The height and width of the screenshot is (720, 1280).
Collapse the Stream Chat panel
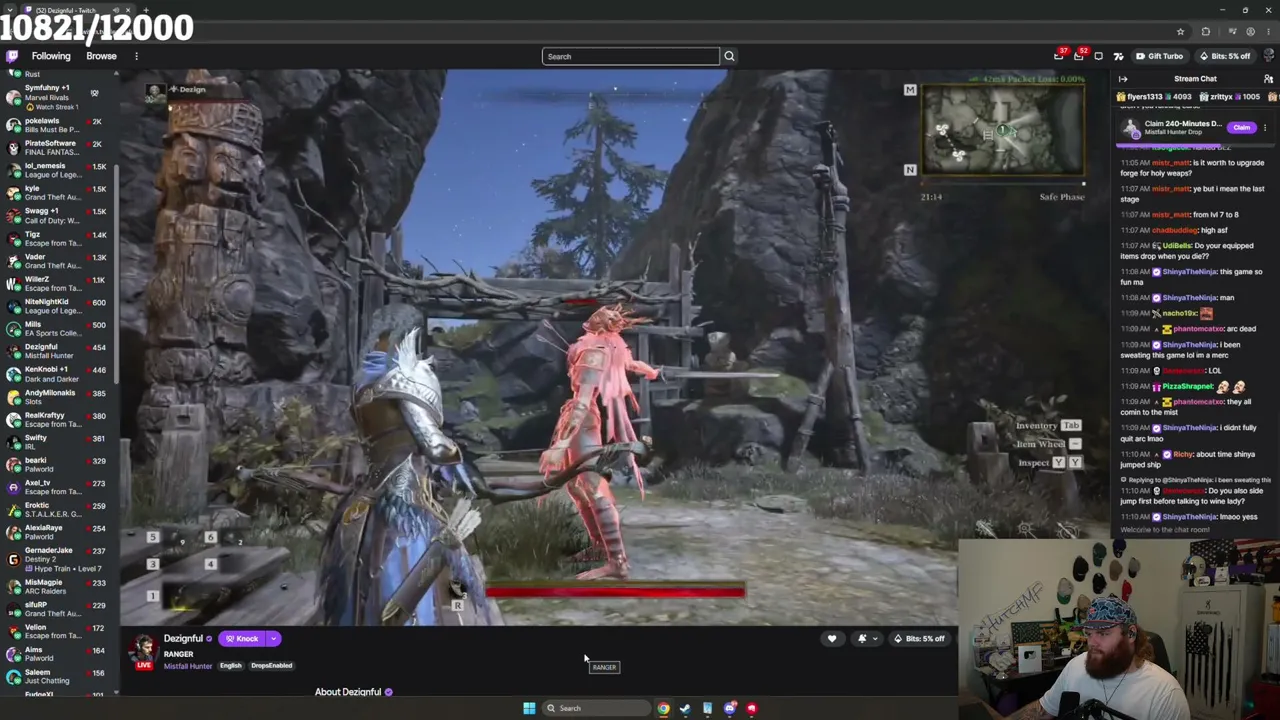pyautogui.click(x=1123, y=79)
